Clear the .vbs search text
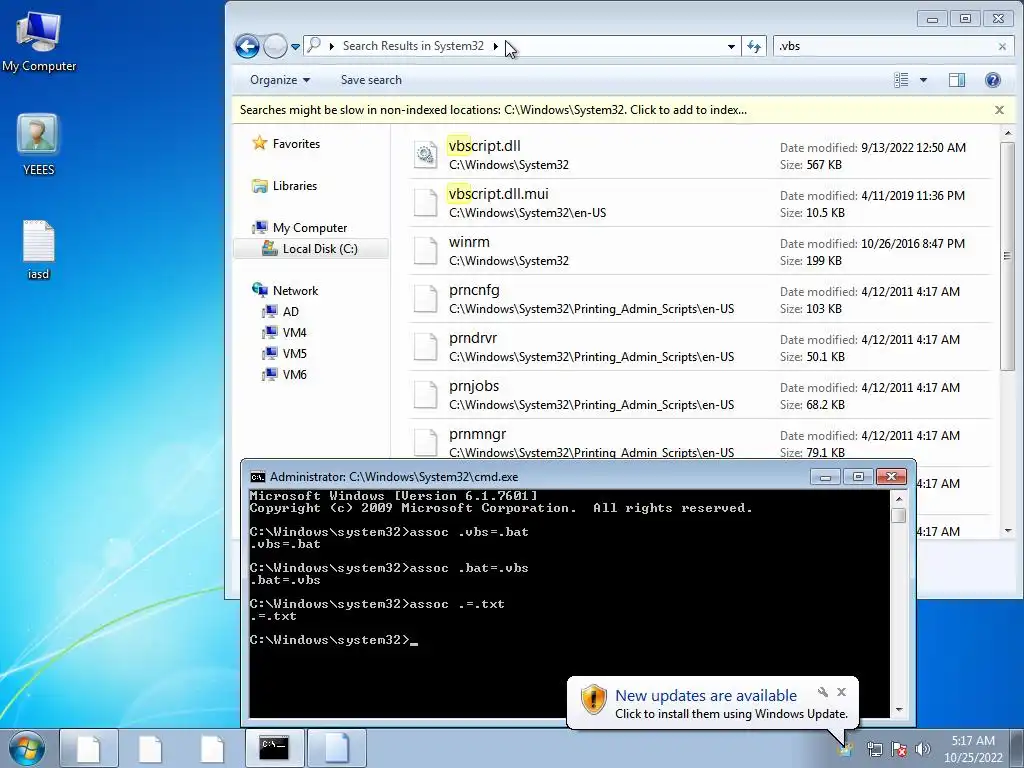Viewport: 1024px width, 768px height. pos(1002,46)
